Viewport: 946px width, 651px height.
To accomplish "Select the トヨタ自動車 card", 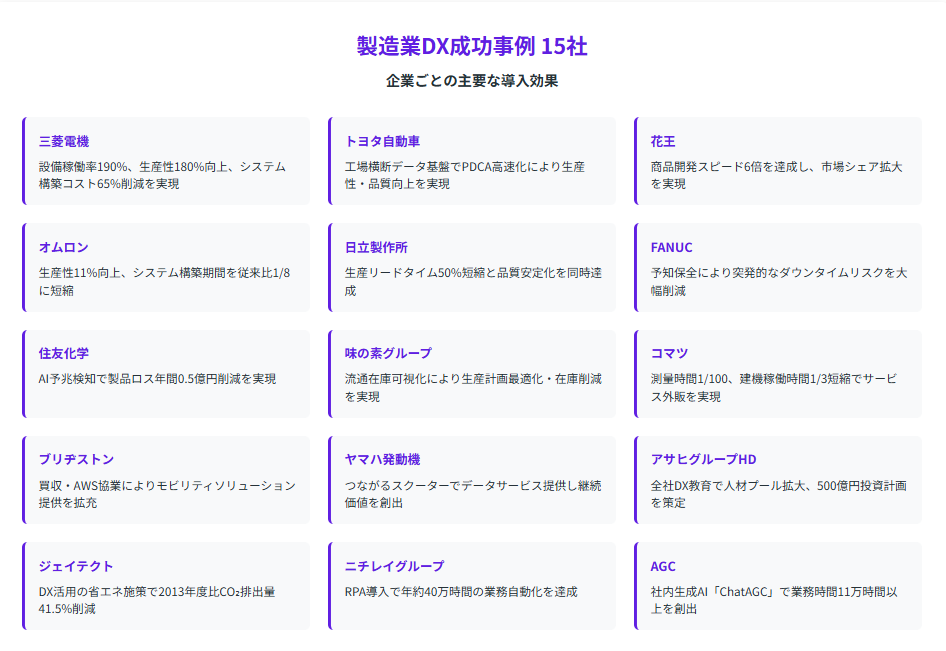I will click(472, 161).
